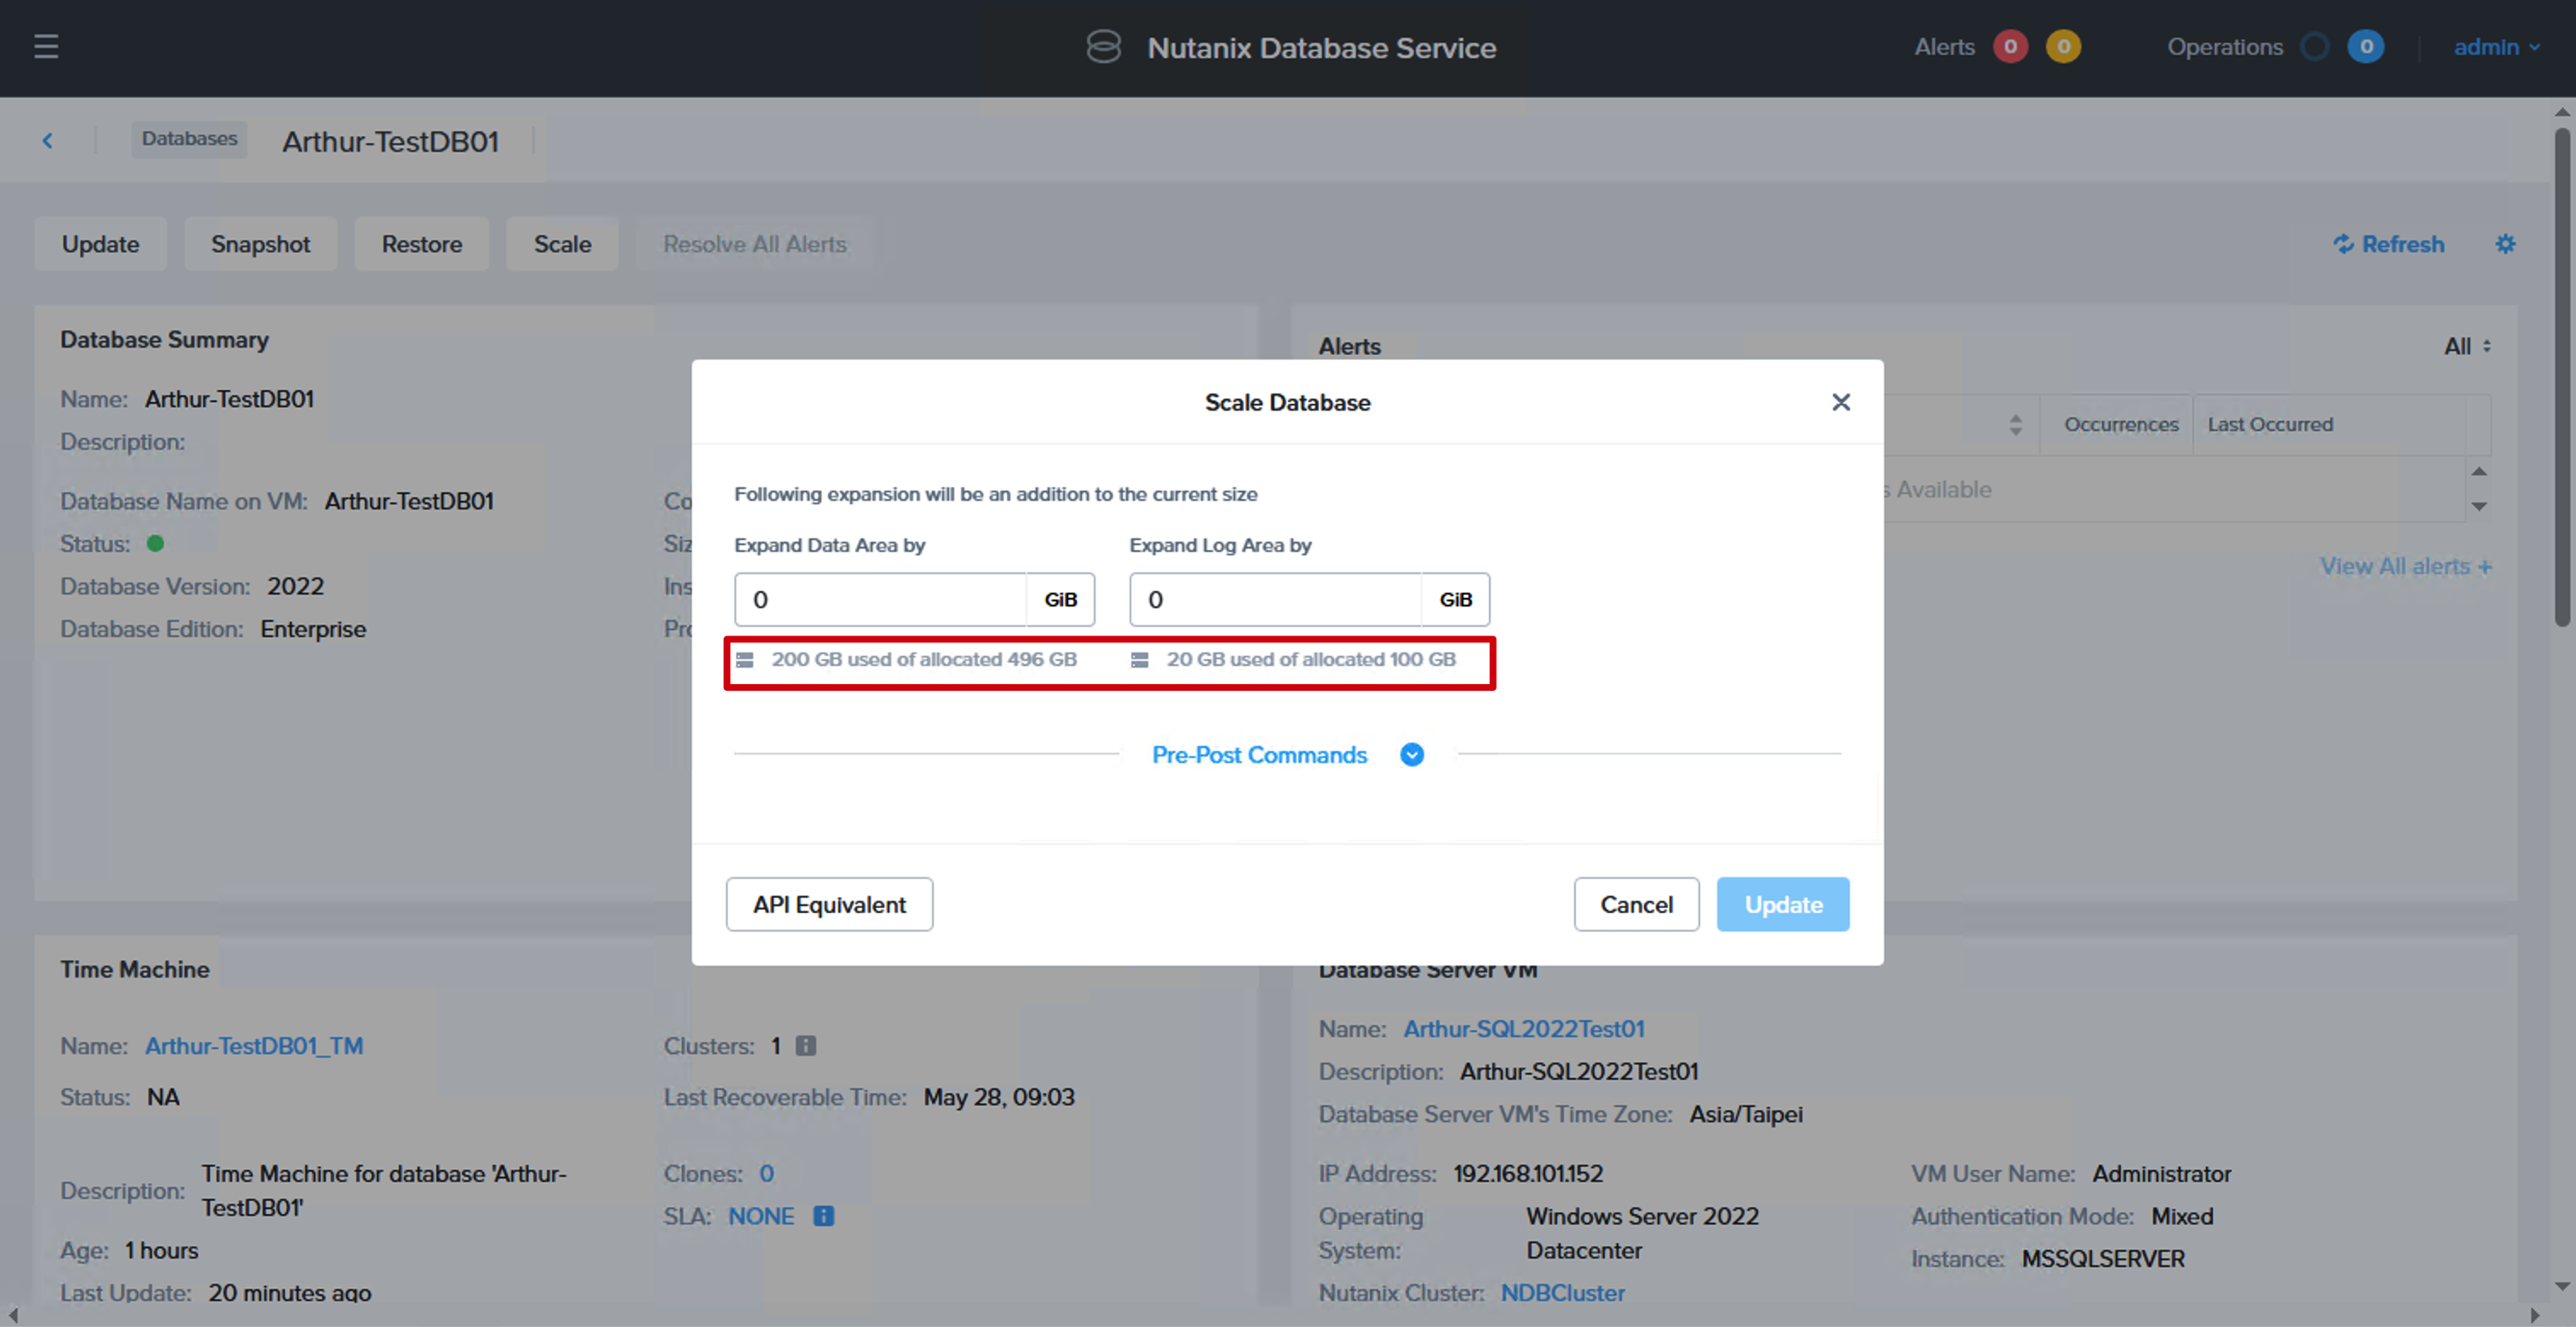The image size is (2576, 1327).
Task: Click the Nutanix Database Service logo icon
Action: click(x=1104, y=47)
